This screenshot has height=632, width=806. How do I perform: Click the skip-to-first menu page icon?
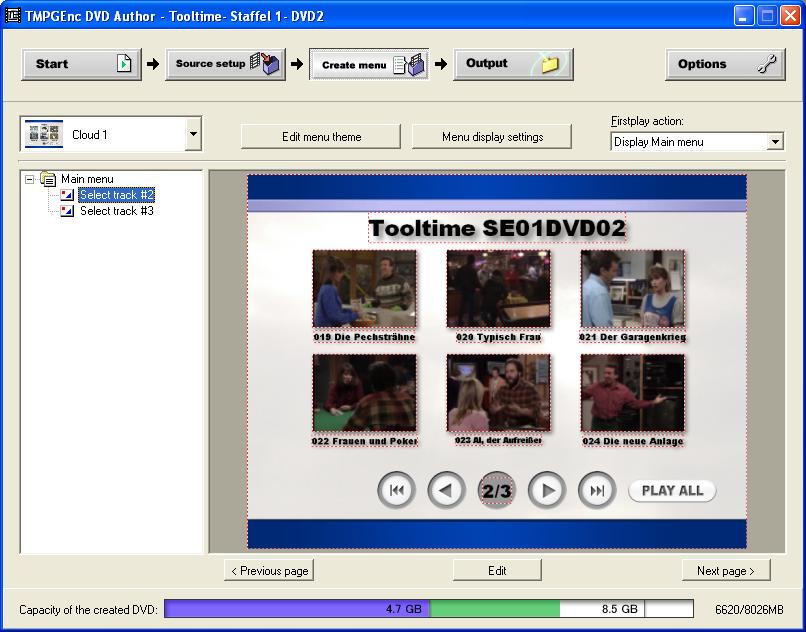[396, 490]
